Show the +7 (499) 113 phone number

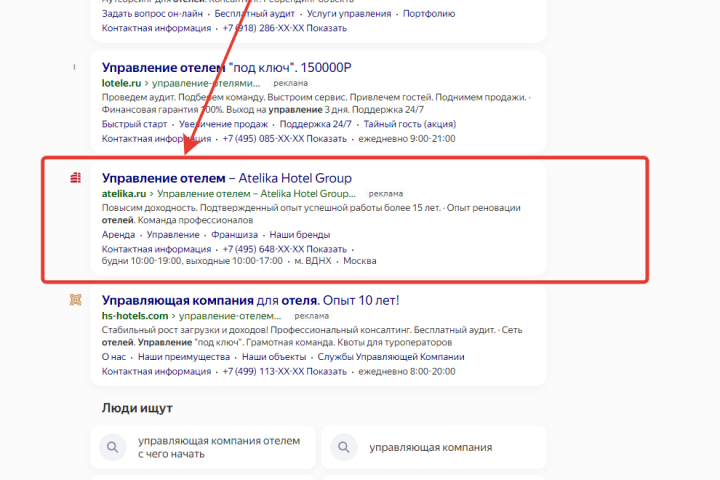point(284,371)
